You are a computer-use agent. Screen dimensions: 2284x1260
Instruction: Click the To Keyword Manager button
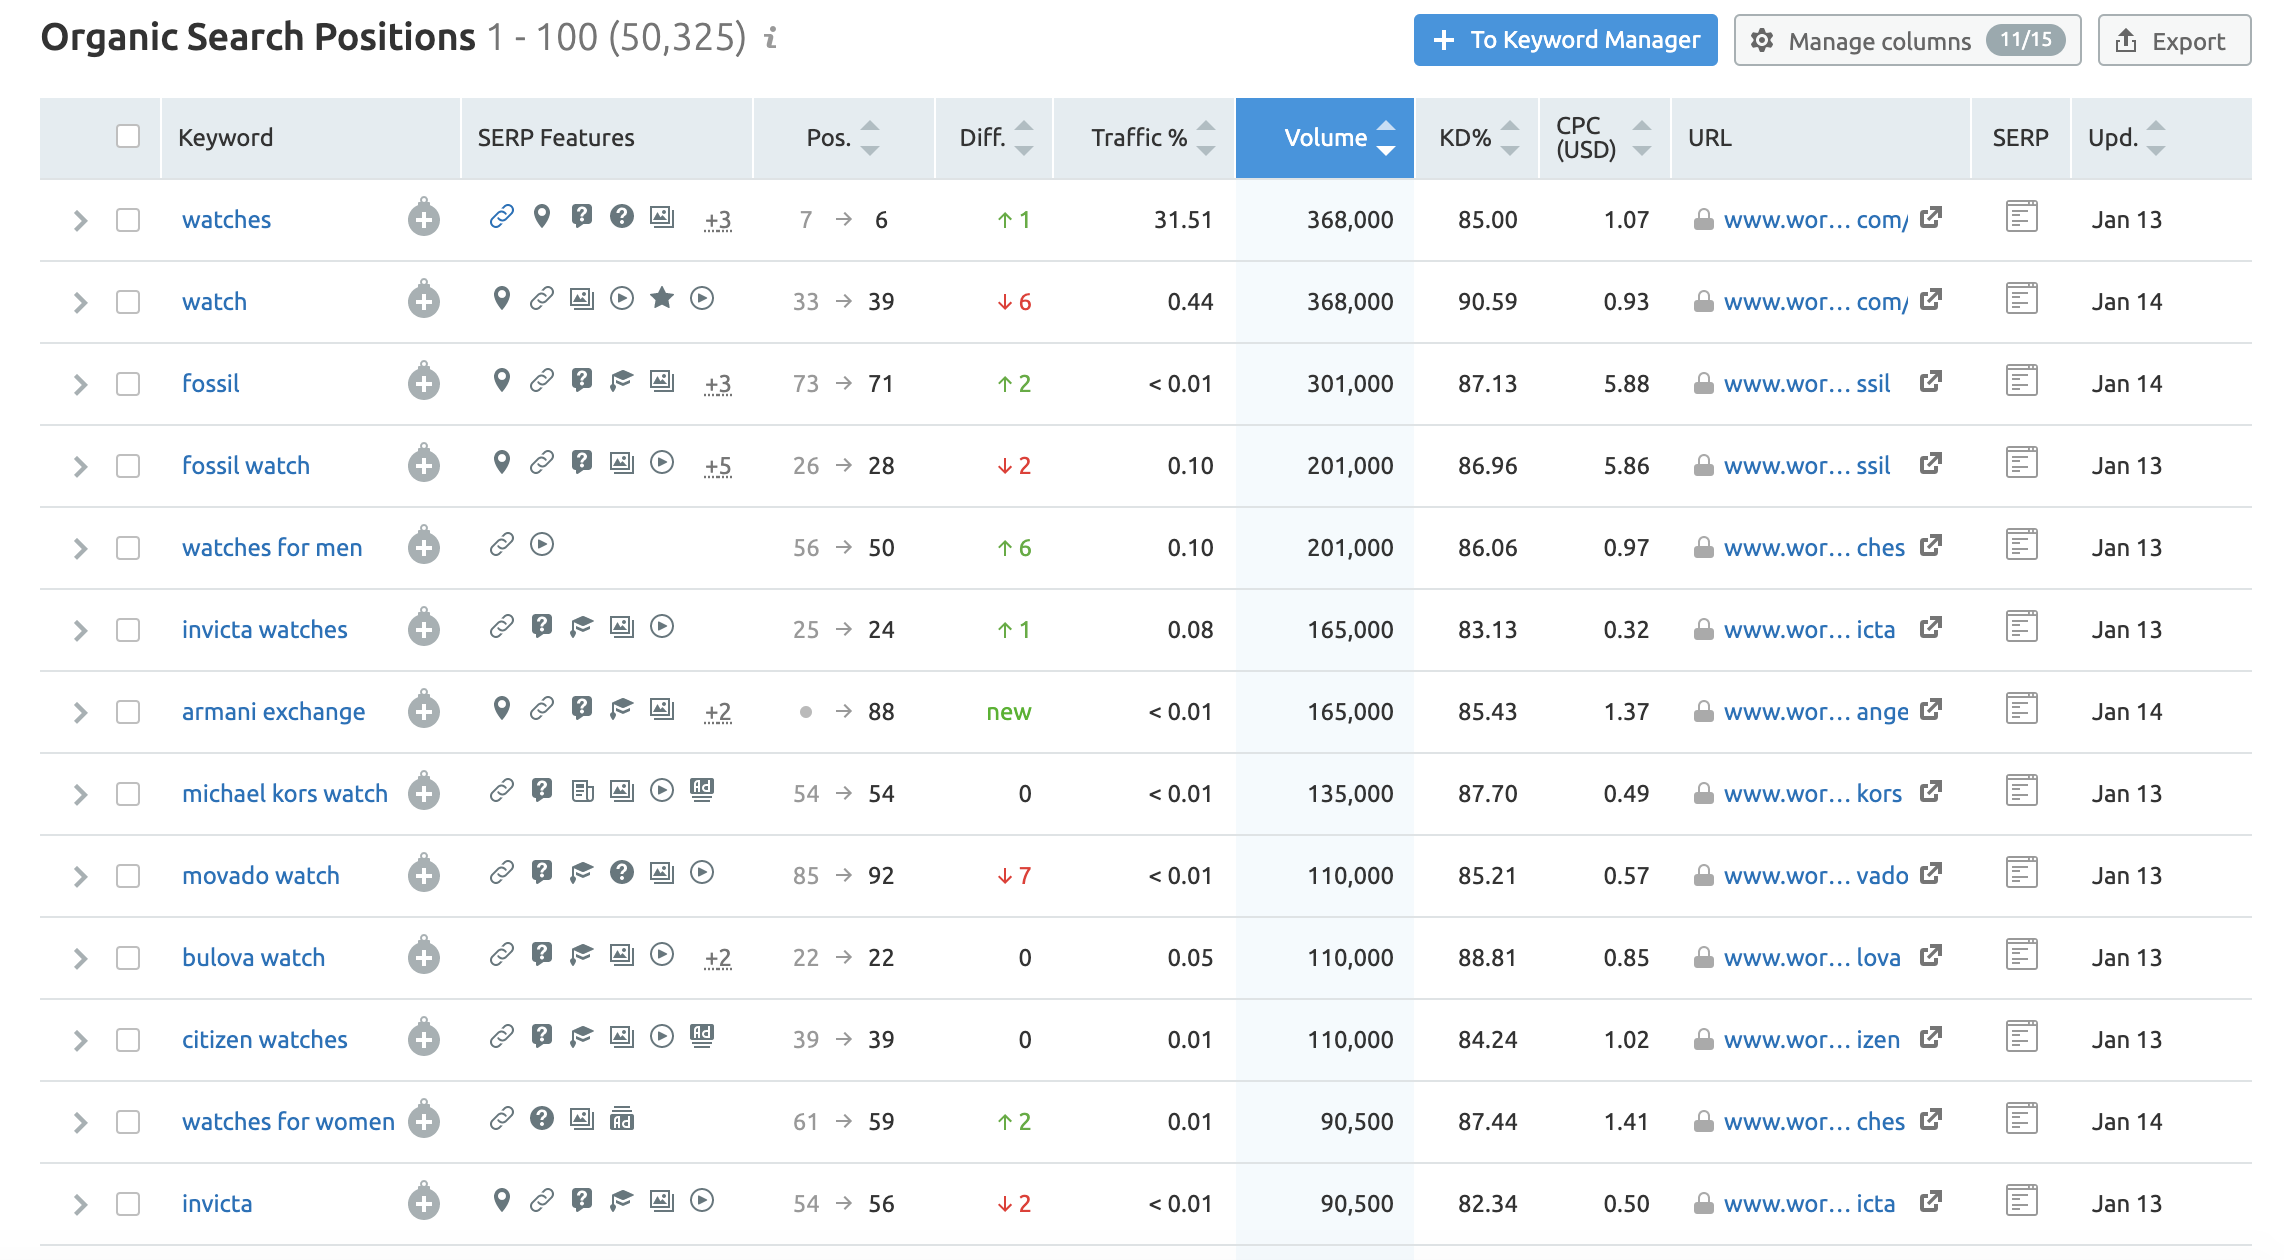(1565, 40)
